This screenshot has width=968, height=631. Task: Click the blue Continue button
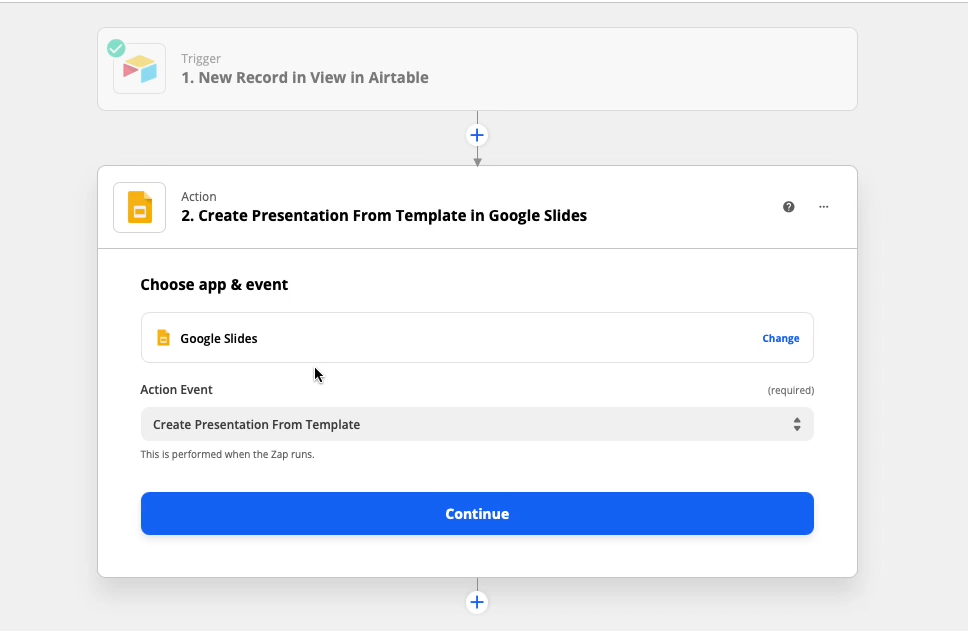click(477, 514)
